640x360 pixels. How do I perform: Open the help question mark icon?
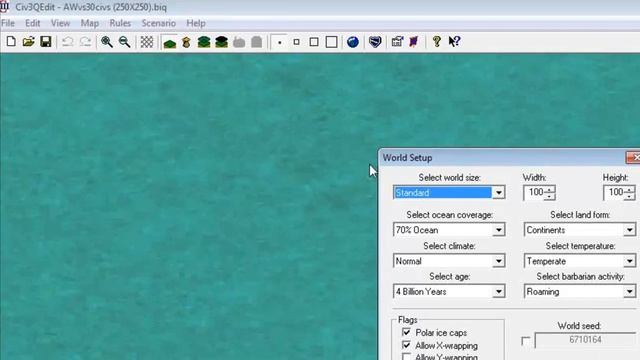436,42
